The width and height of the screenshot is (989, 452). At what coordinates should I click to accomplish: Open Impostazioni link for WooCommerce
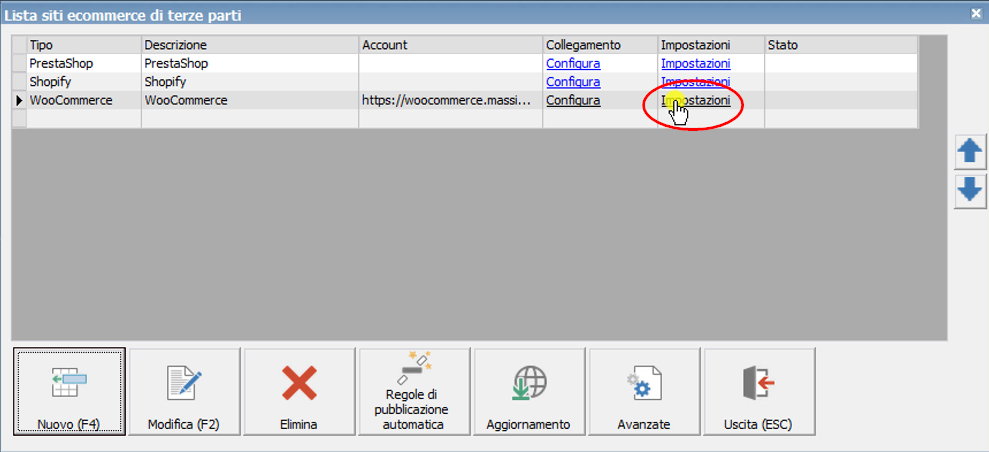coord(696,100)
